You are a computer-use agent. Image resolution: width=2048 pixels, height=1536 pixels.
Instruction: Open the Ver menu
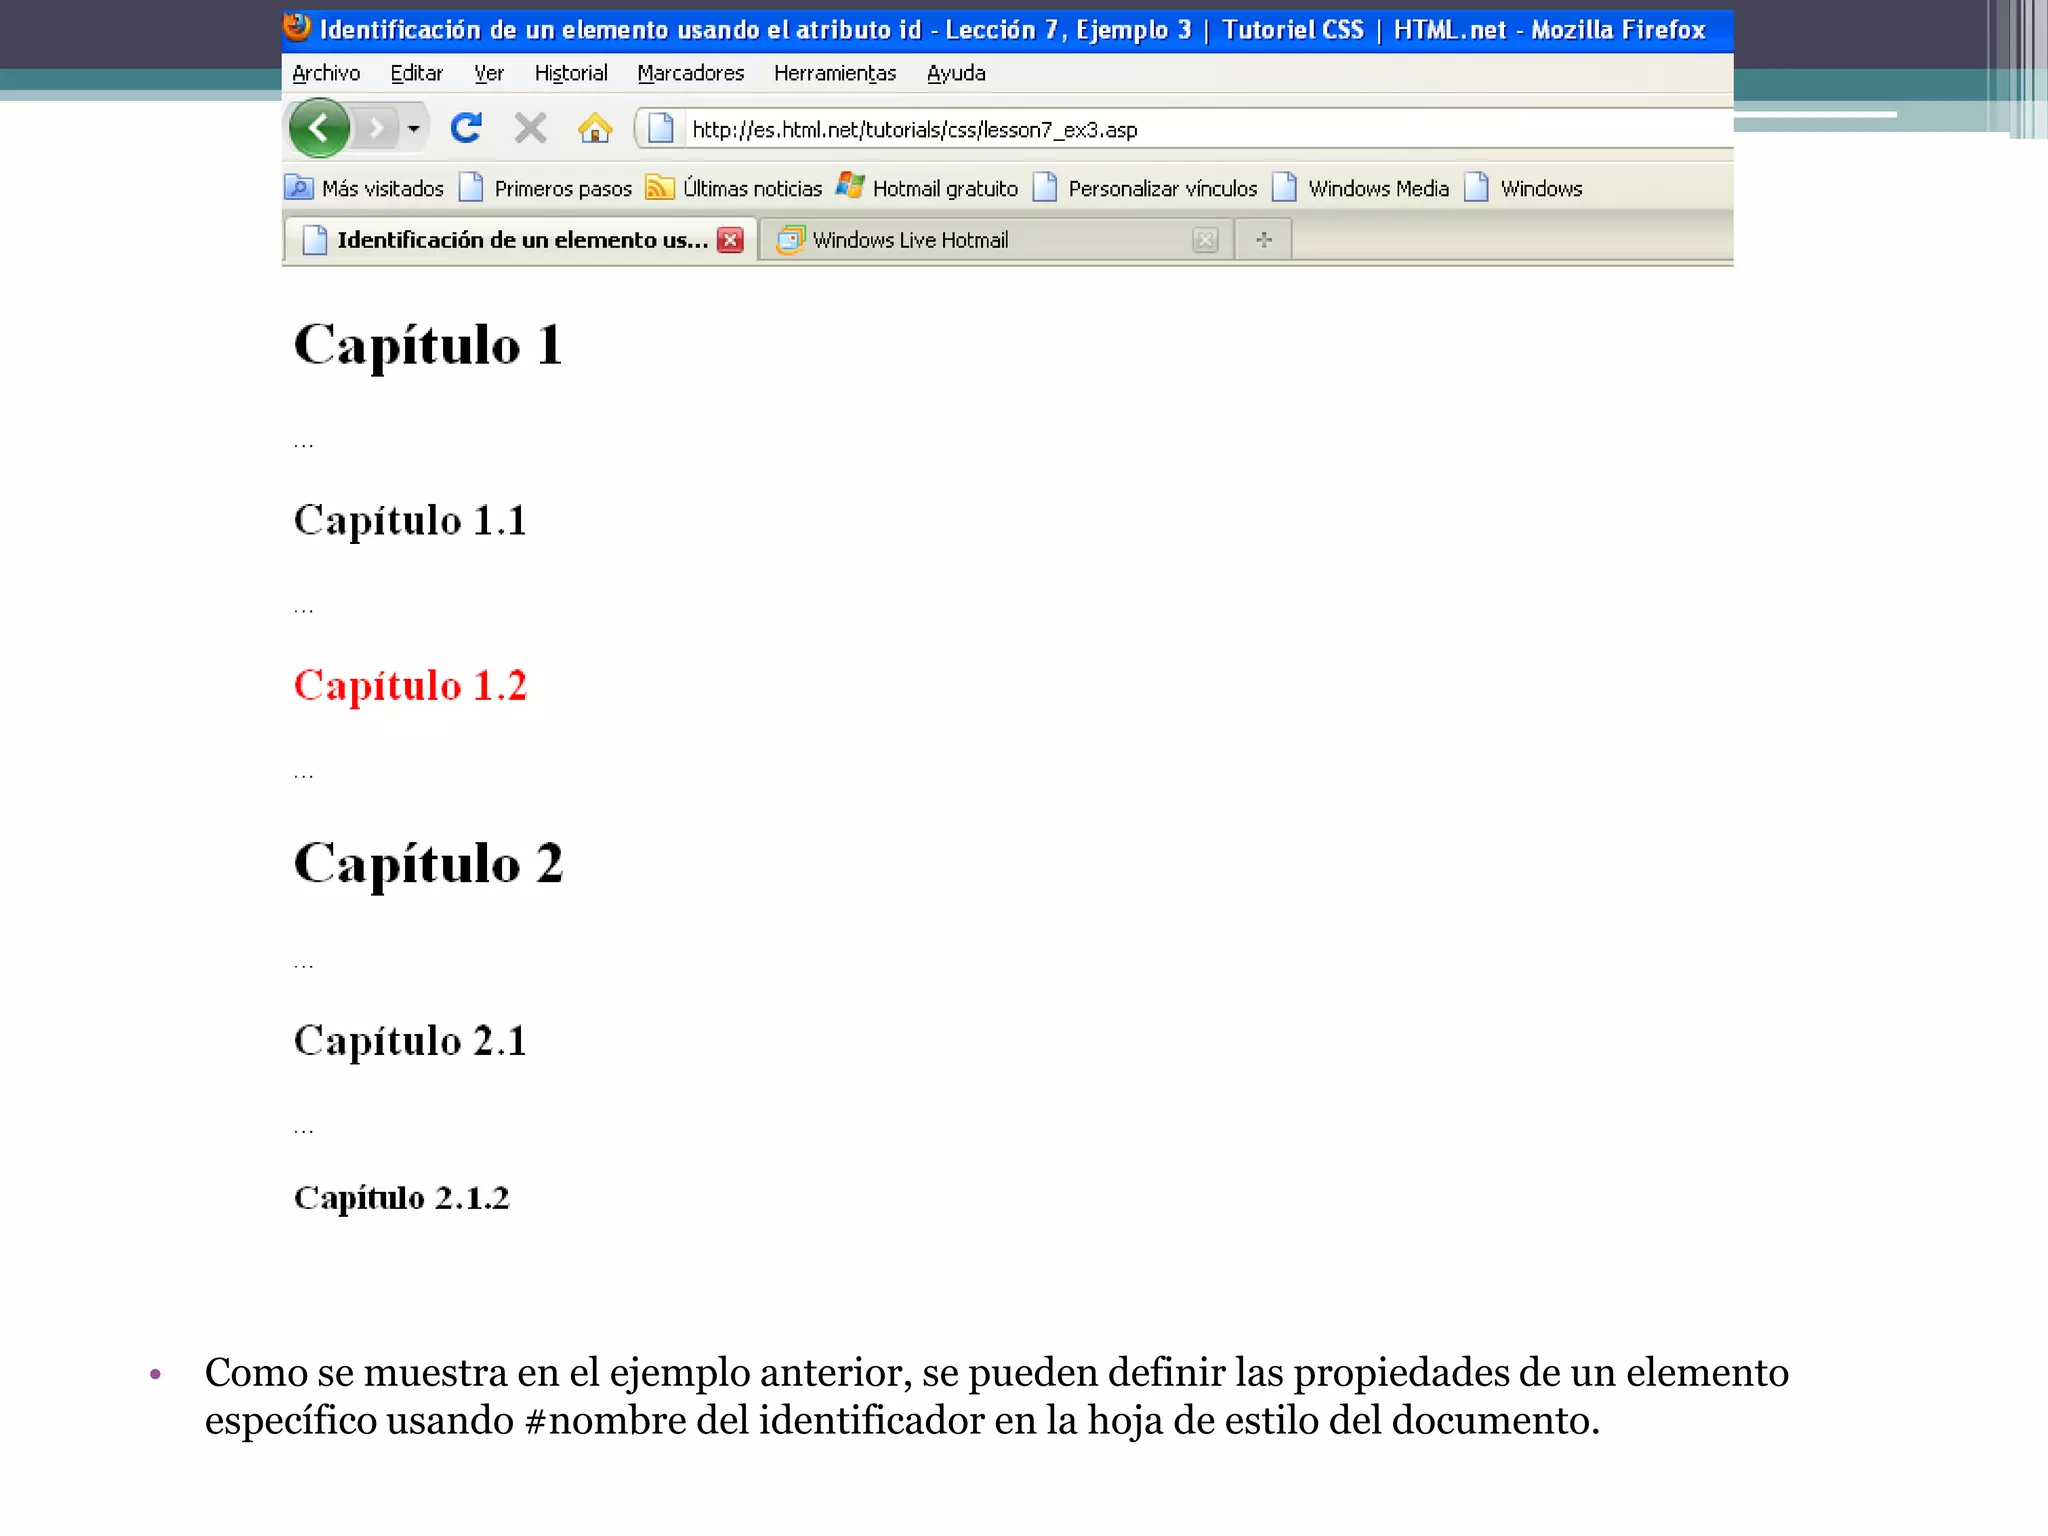(488, 73)
